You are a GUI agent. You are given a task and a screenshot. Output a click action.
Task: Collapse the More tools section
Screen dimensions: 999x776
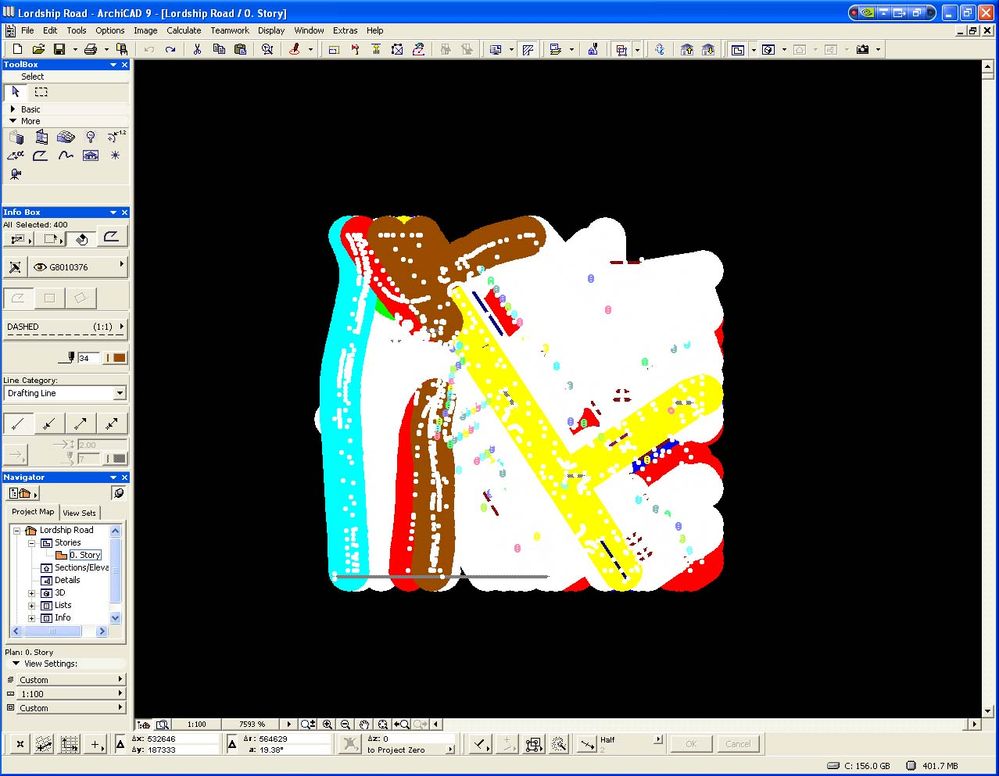pyautogui.click(x=13, y=121)
